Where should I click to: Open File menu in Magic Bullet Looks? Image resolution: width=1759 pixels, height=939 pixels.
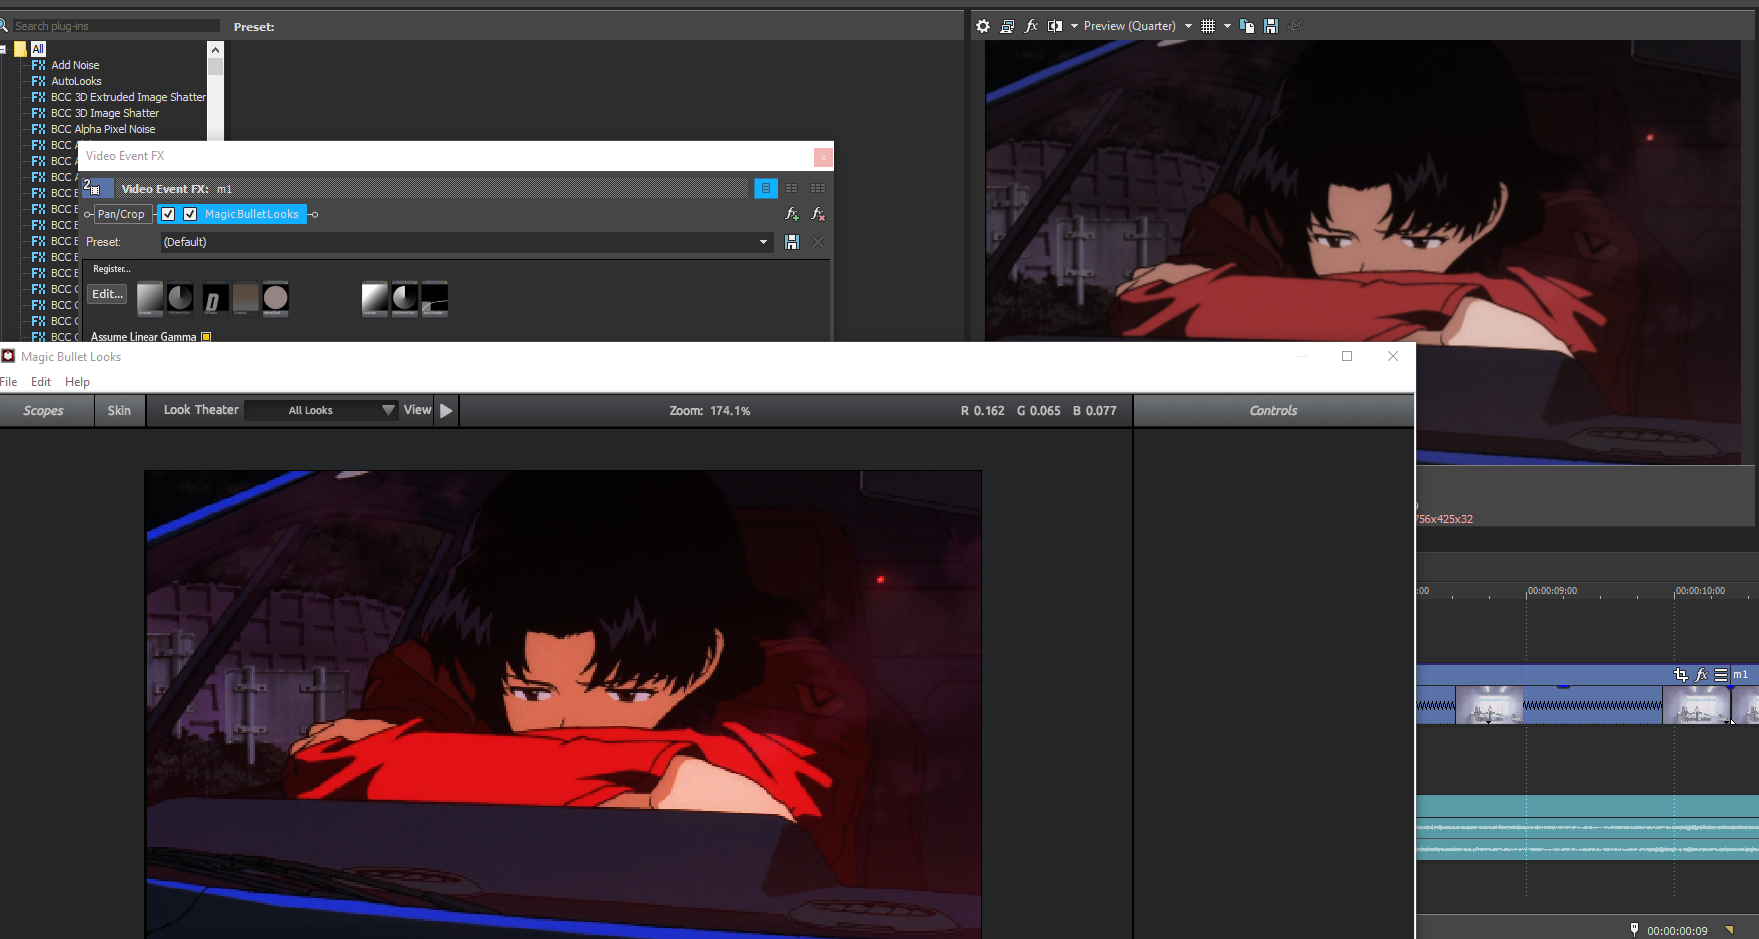(9, 382)
